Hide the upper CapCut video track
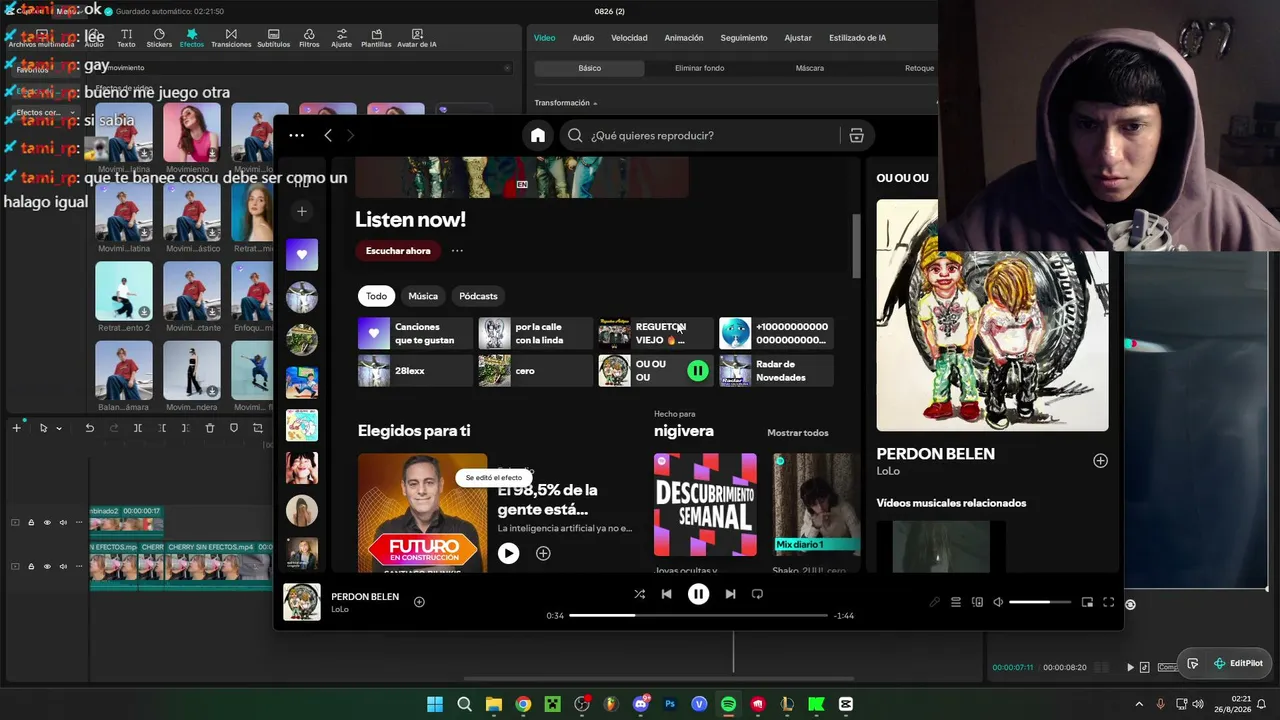 click(x=47, y=522)
